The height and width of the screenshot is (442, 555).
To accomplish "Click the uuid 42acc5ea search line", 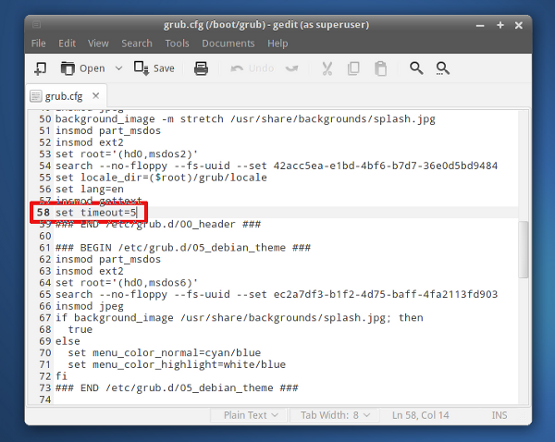I will 276,166.
